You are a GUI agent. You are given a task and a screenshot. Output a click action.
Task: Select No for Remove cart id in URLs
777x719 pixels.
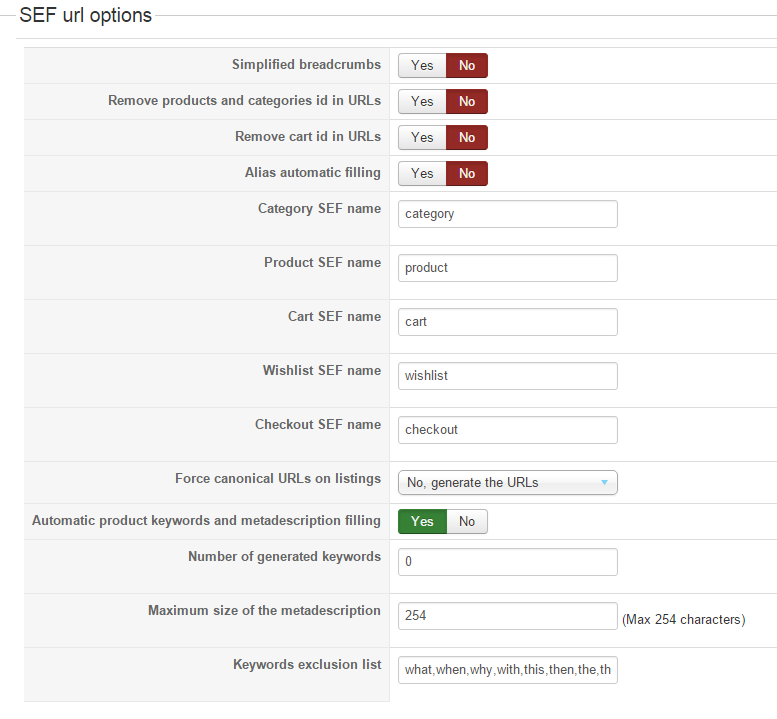[x=467, y=138]
